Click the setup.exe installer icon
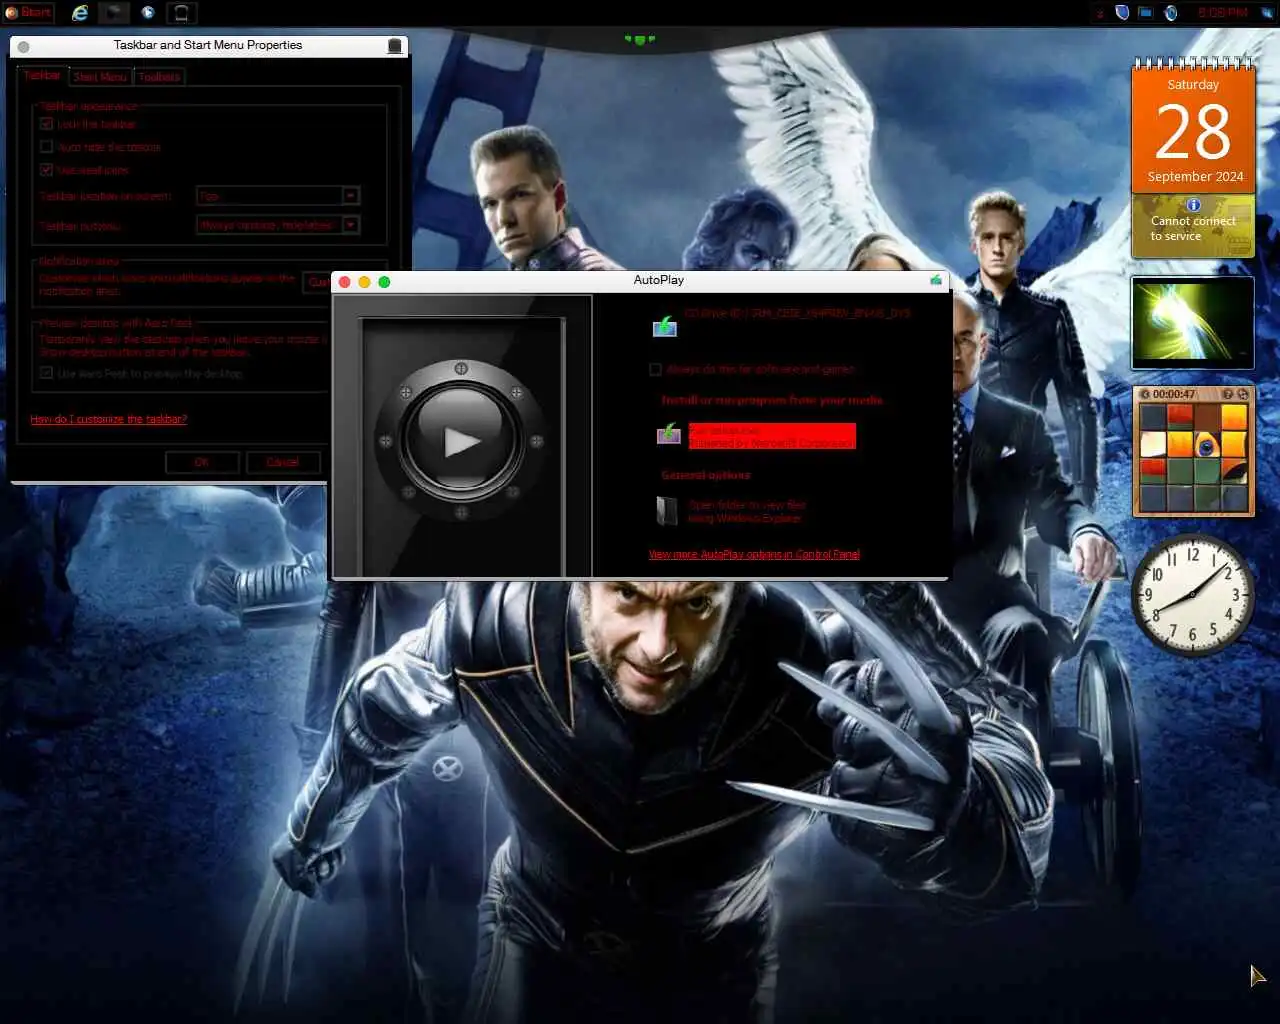 click(x=668, y=434)
